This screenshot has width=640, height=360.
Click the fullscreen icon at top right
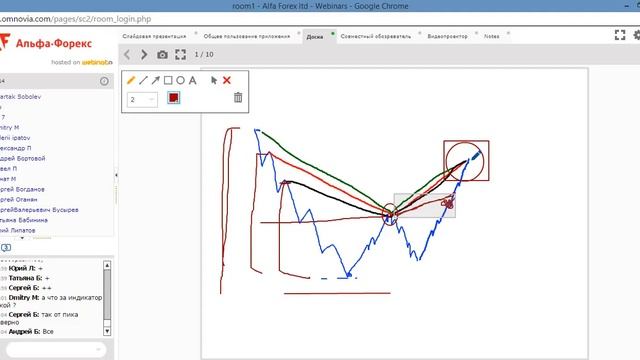coord(620,35)
